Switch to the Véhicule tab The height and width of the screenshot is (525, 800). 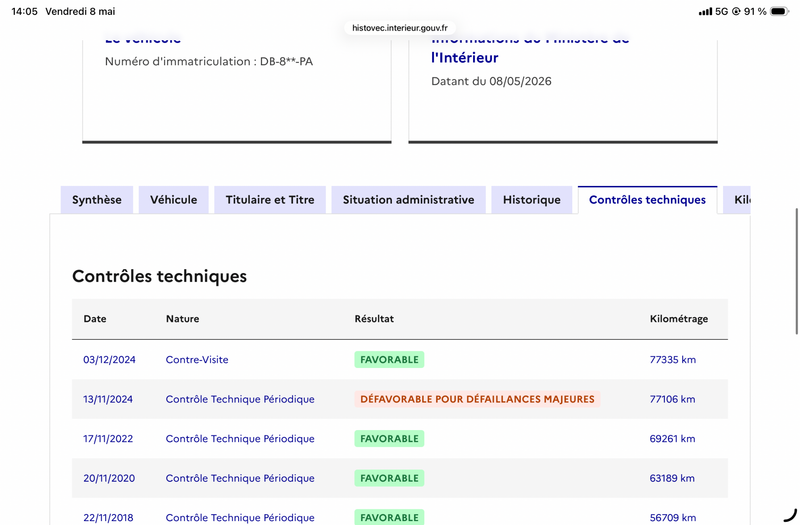(173, 199)
